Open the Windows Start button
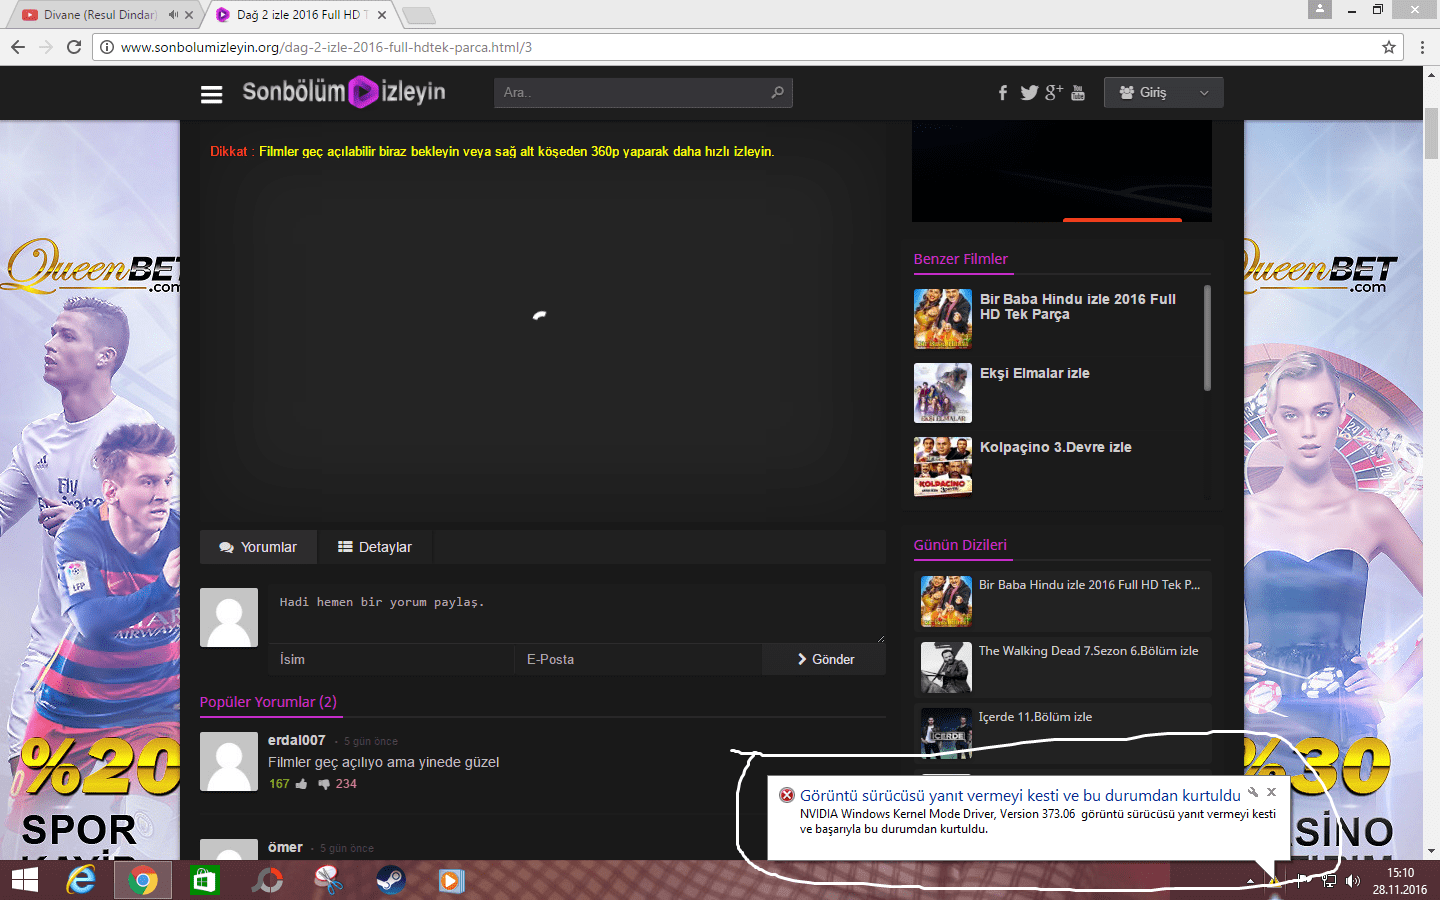The image size is (1440, 900). (24, 881)
